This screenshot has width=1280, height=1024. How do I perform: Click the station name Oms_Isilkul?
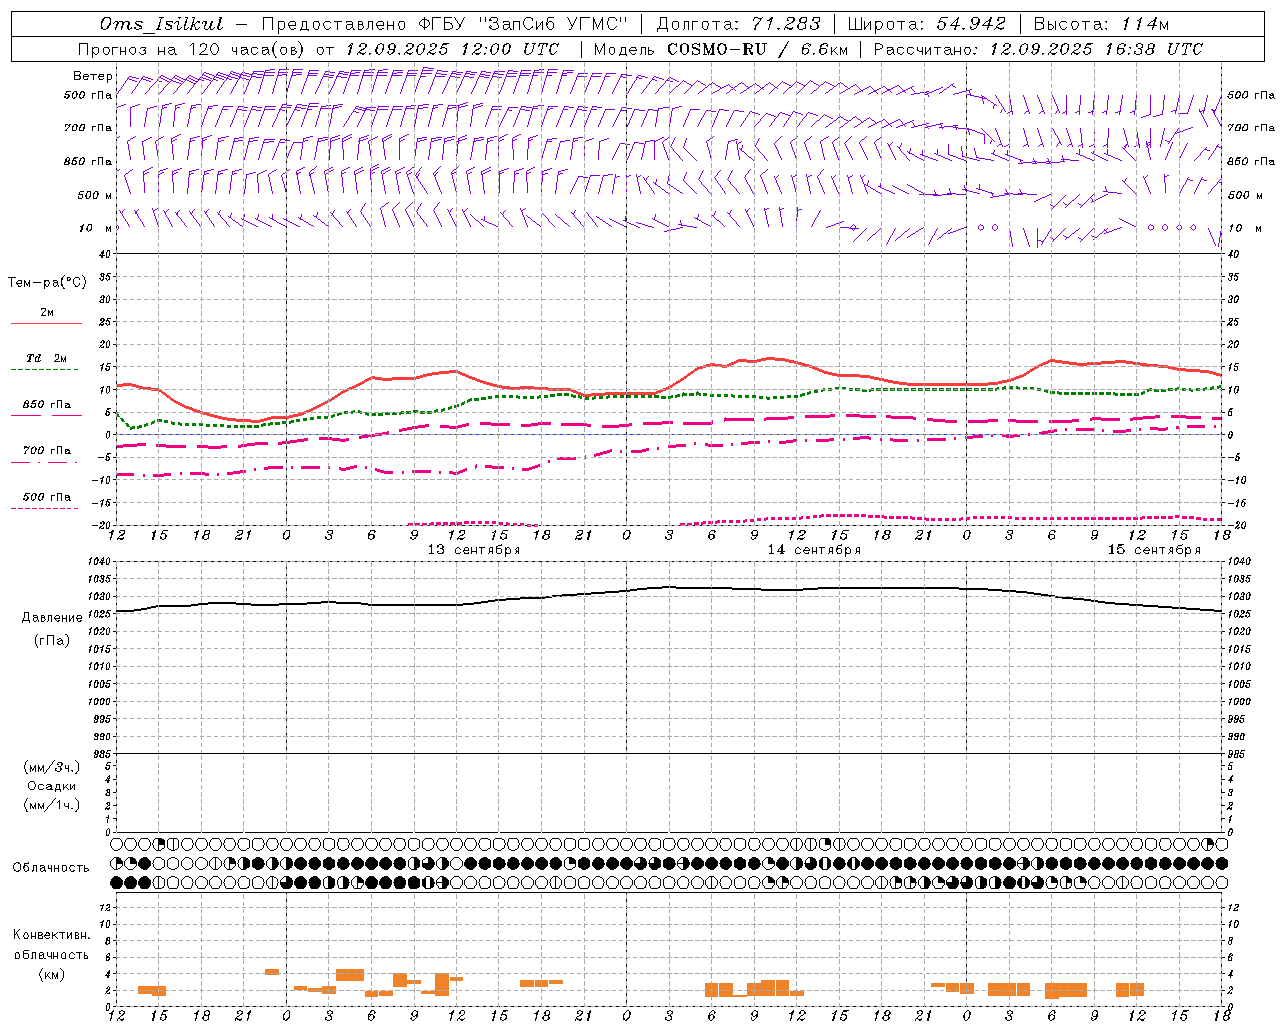point(162,24)
